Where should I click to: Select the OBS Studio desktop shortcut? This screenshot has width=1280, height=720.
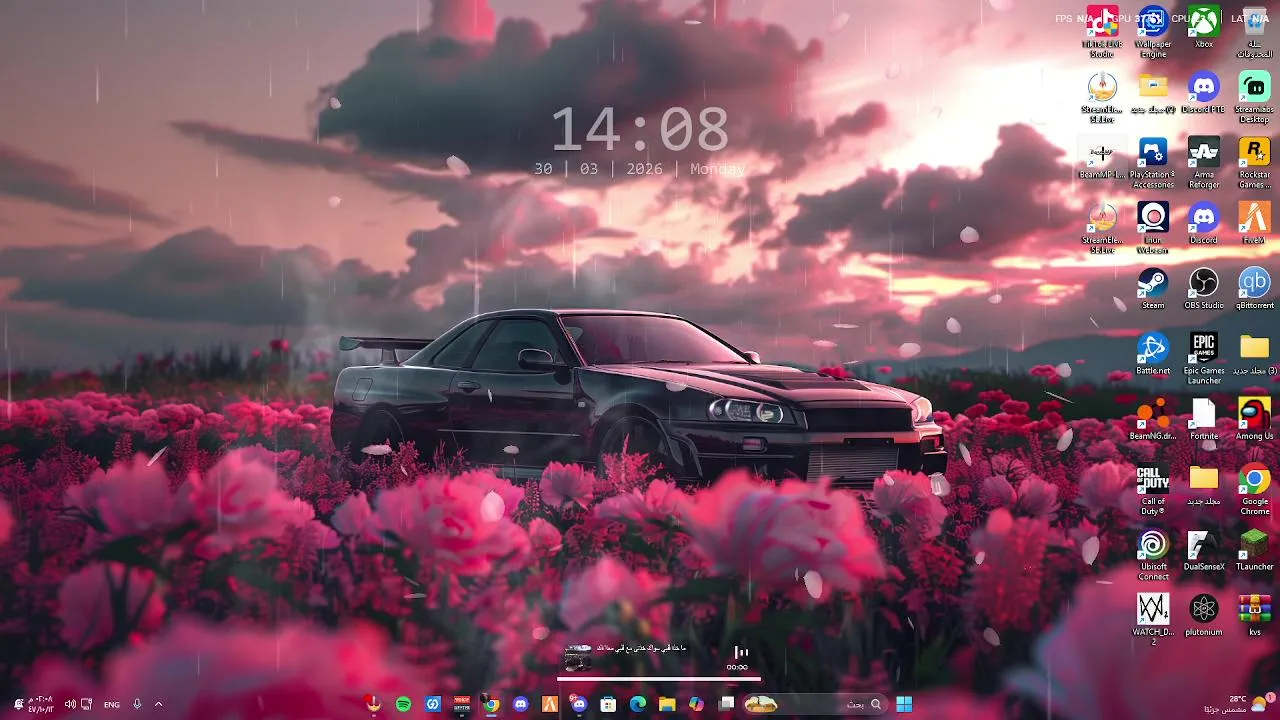(1204, 288)
